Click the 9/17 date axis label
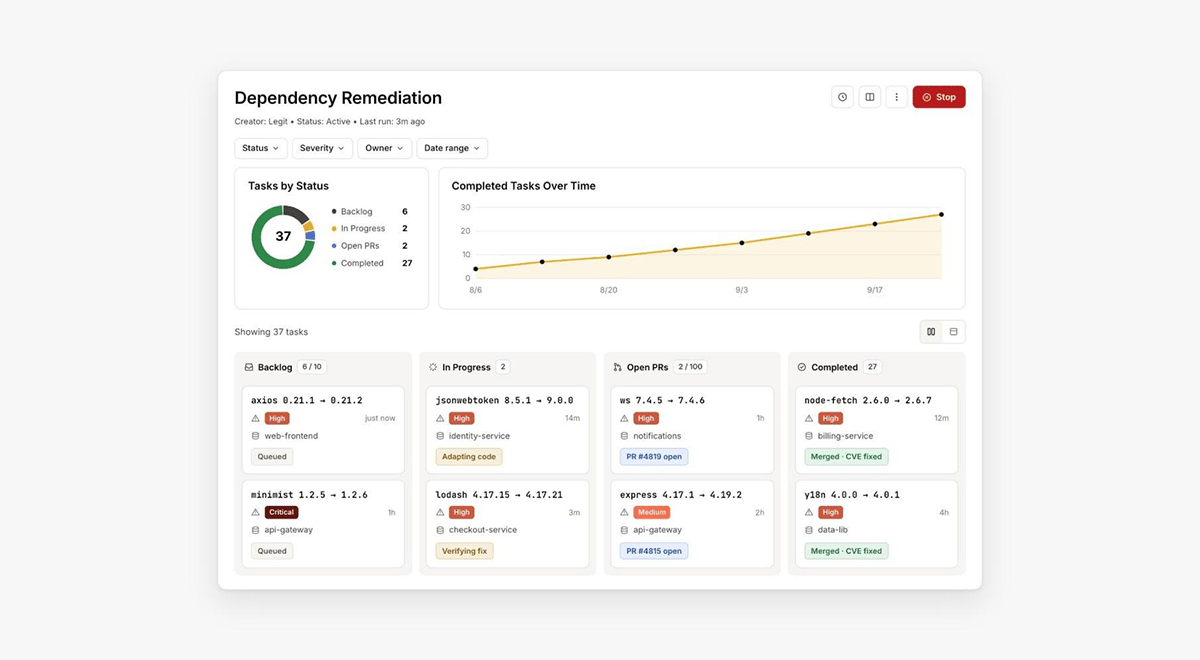The image size is (1200, 660). pos(874,289)
